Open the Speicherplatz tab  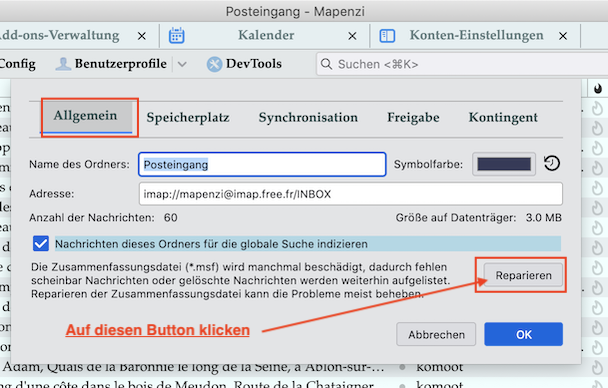(x=188, y=117)
